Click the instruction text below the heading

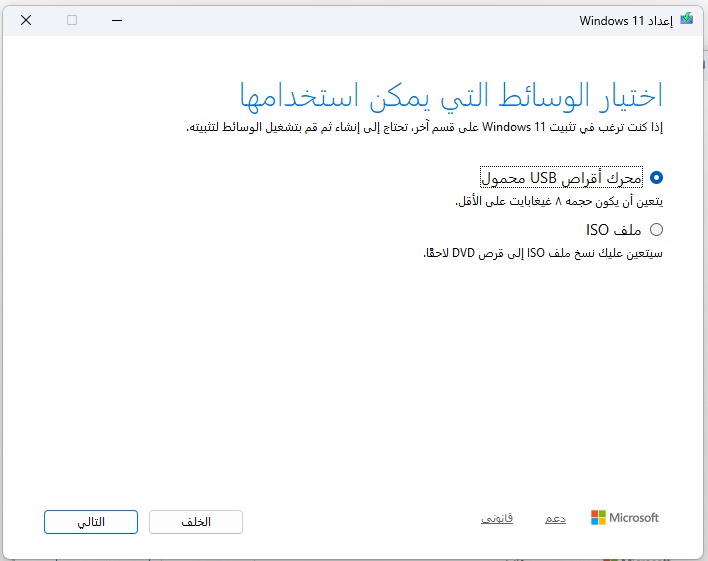click(x=425, y=128)
